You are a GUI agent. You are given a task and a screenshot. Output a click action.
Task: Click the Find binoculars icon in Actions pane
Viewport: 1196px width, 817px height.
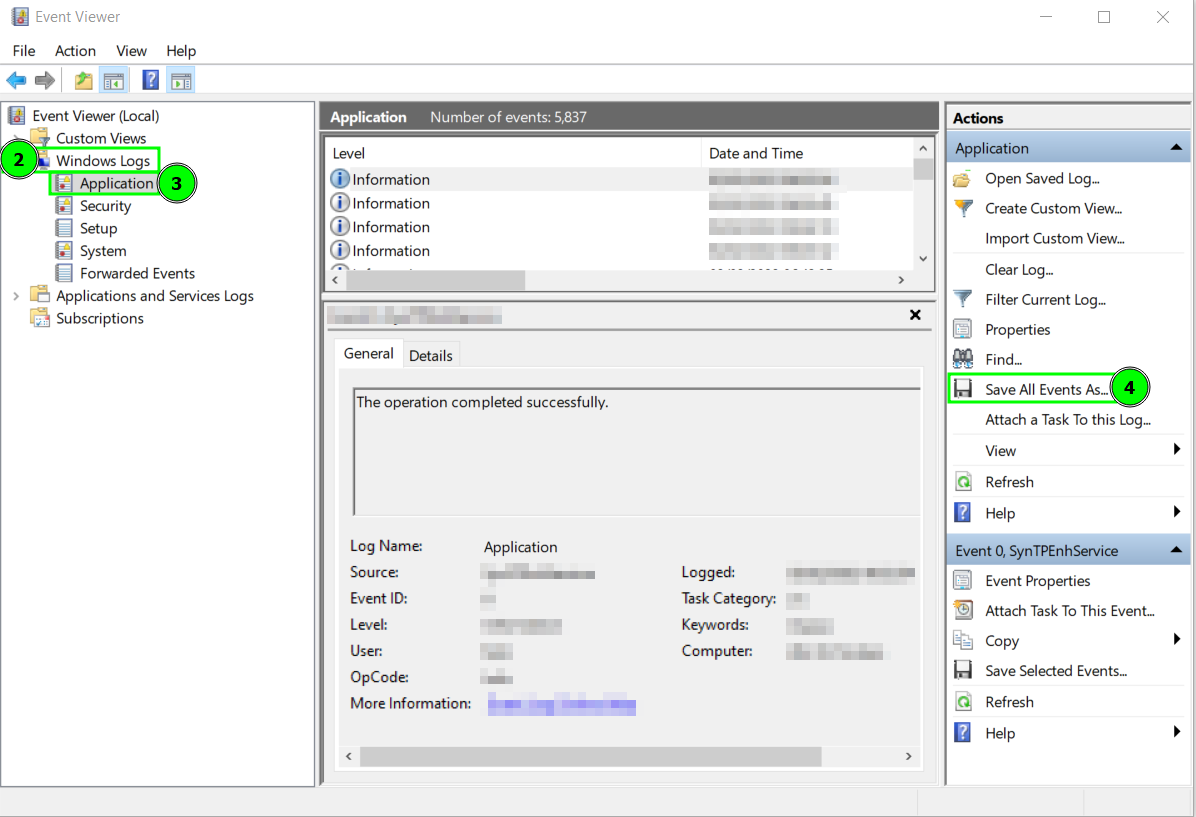click(x=962, y=358)
